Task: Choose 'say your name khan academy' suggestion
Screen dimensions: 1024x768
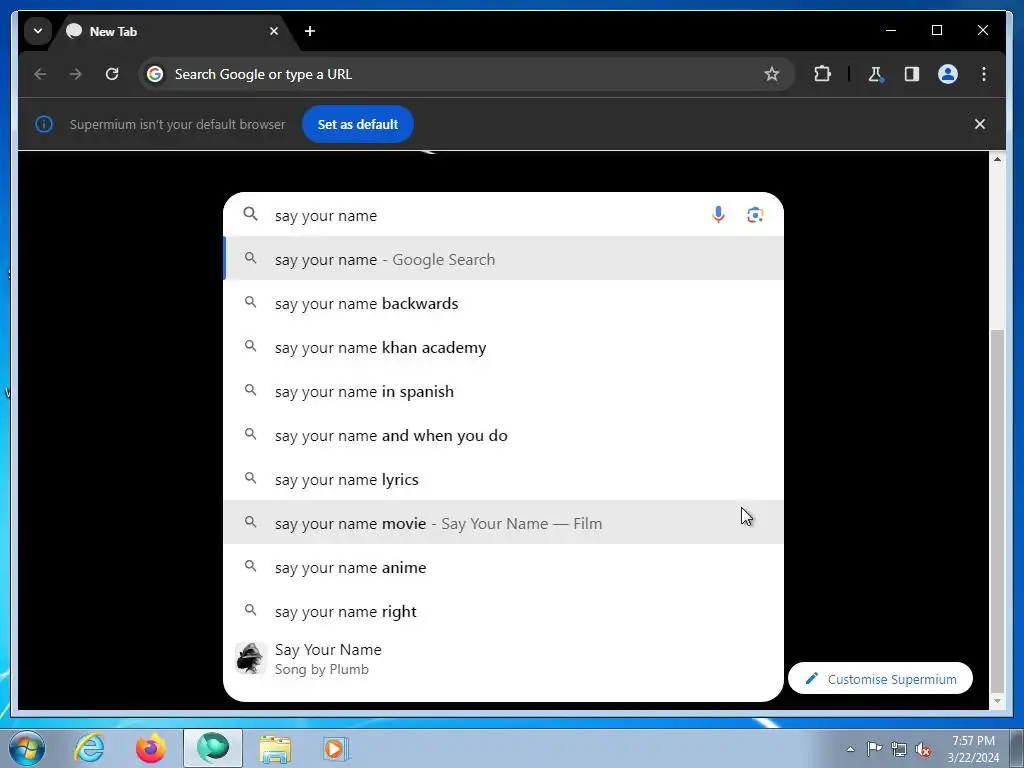Action: 503,347
